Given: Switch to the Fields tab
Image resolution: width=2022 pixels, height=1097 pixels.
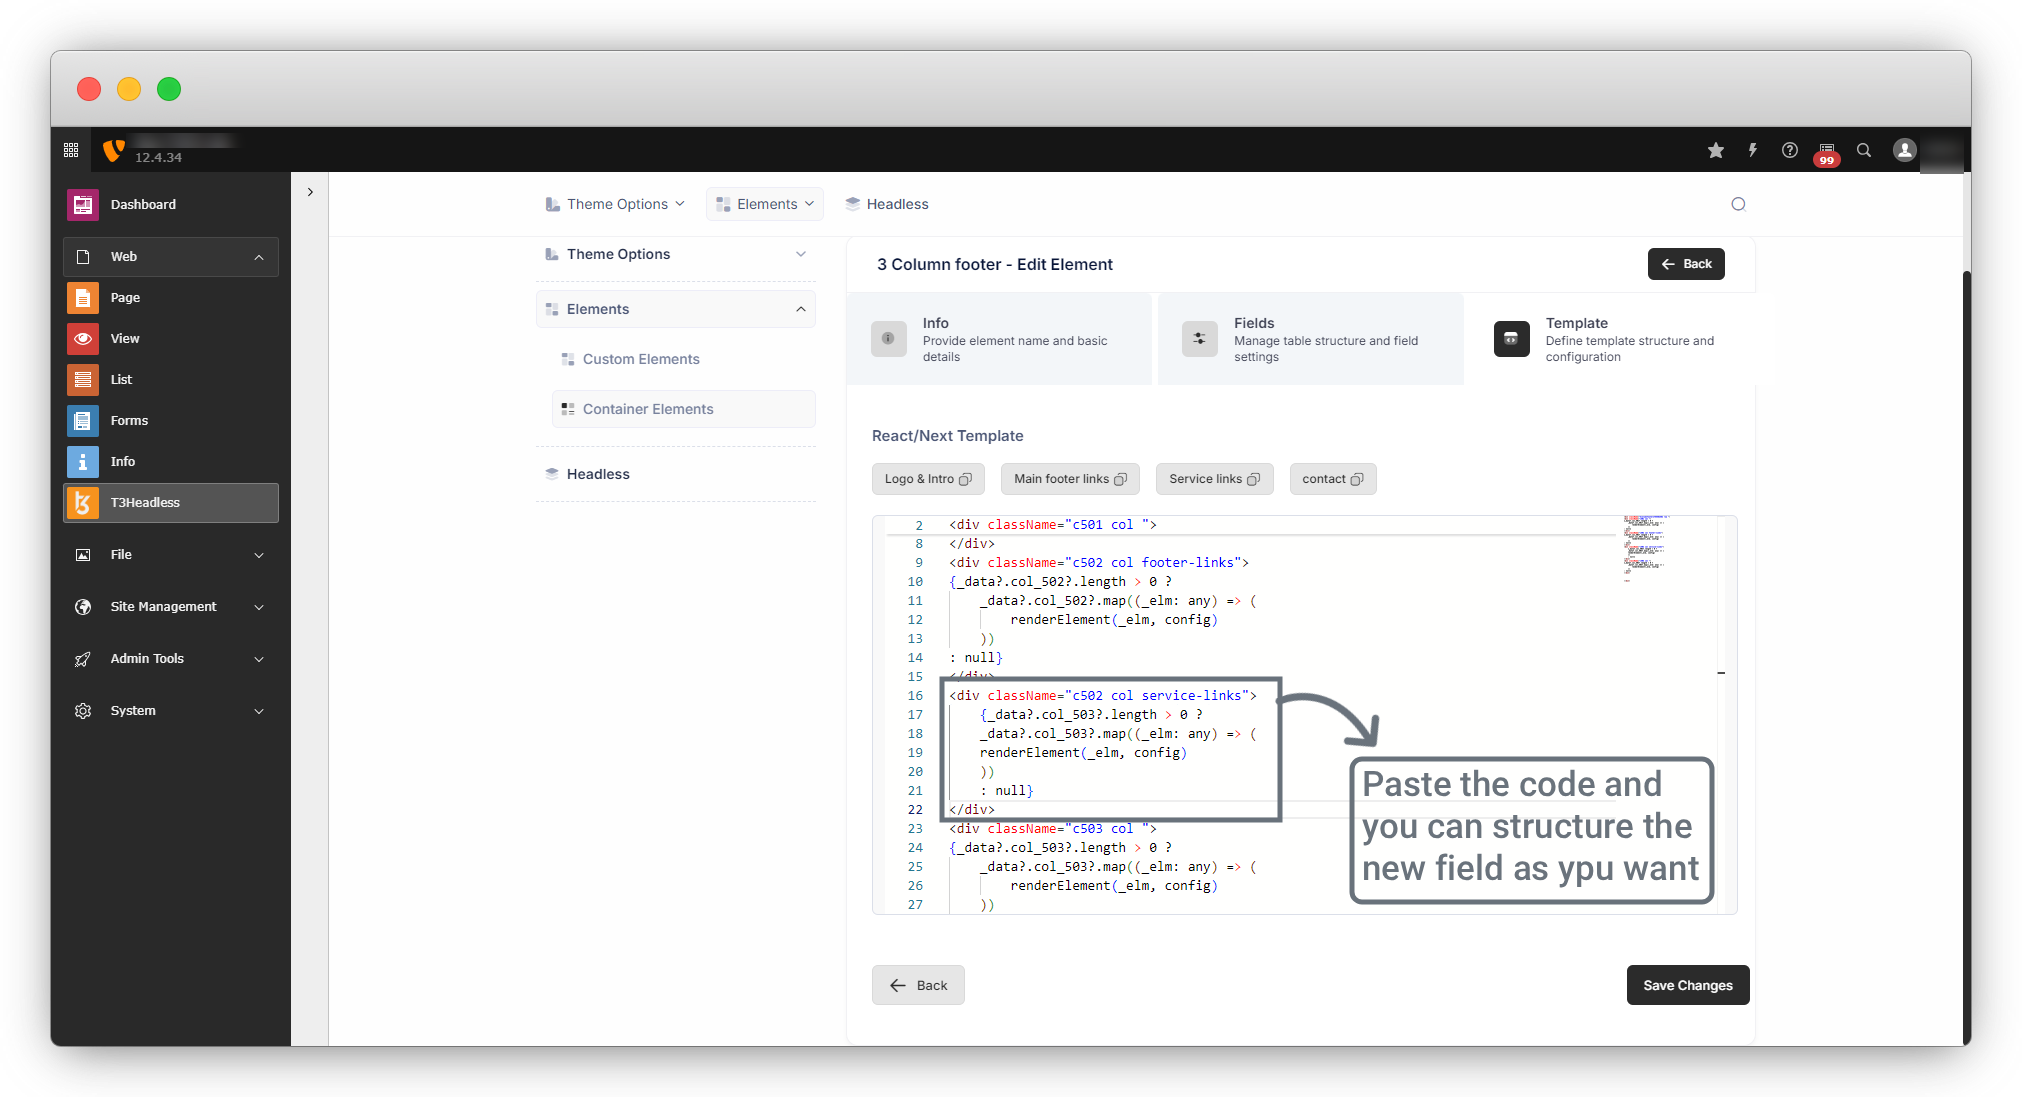Looking at the screenshot, I should tap(1310, 339).
